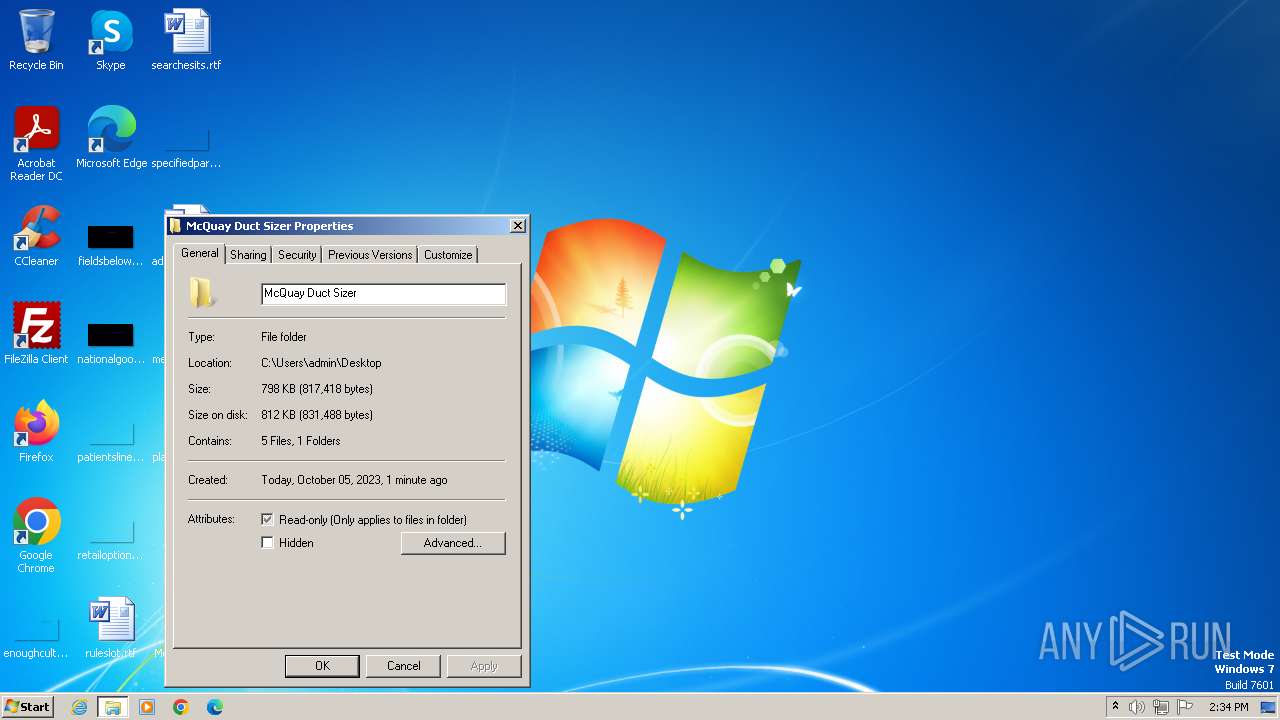Open the searchesits.rtf document icon
1280x720 pixels.
point(186,40)
